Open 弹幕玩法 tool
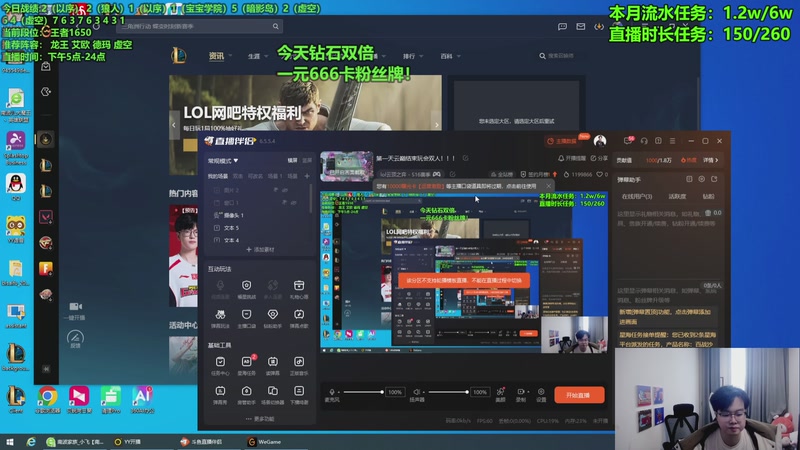Screen dimensions: 800x450 220,318
